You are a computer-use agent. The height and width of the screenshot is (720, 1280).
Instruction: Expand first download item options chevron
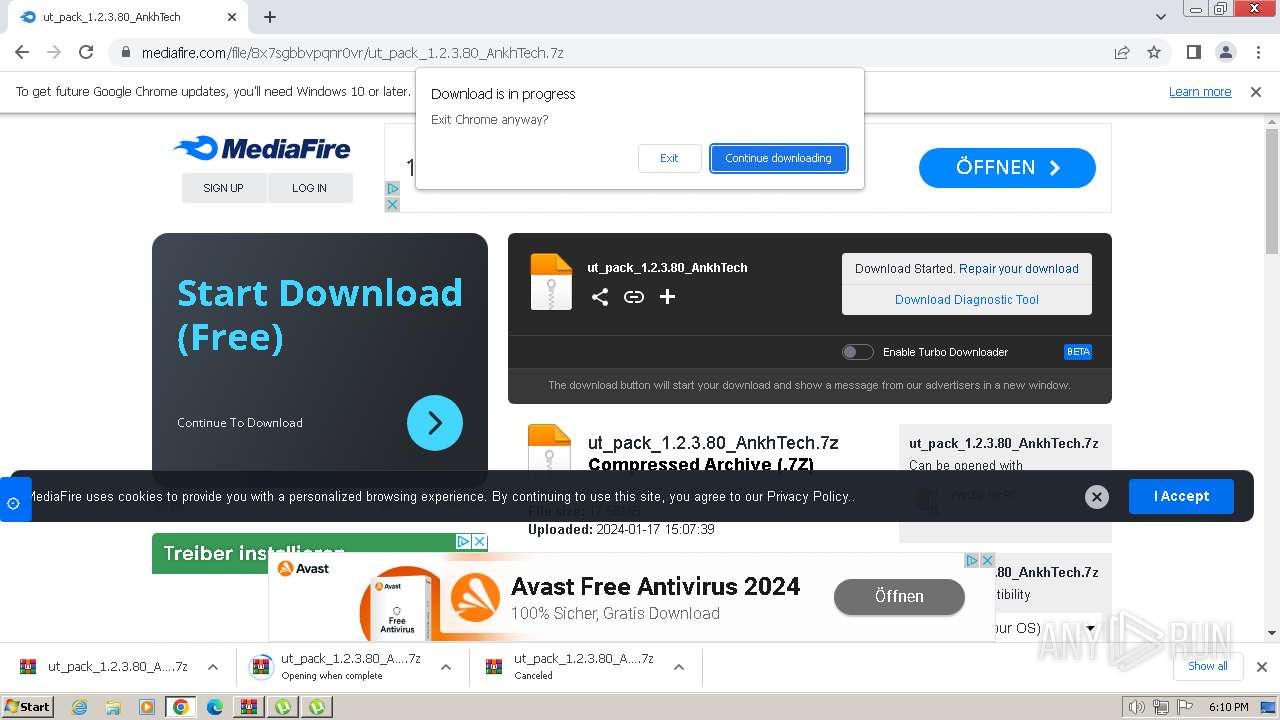pyautogui.click(x=212, y=667)
